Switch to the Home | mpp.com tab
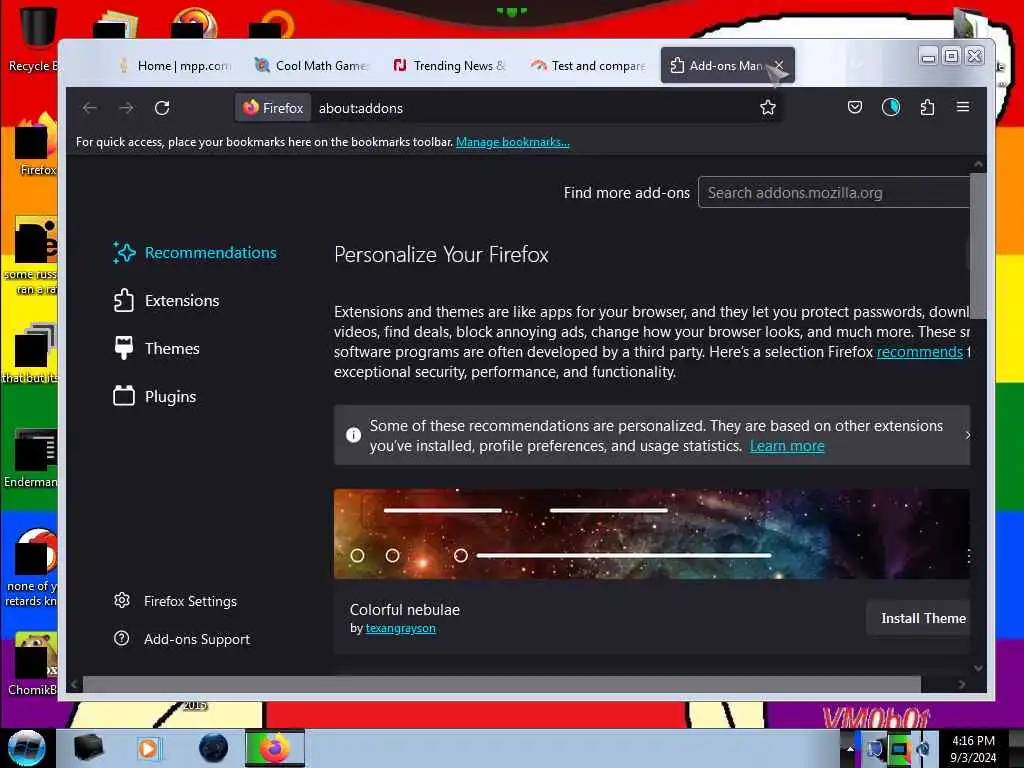Screen dimensions: 1024x768 click(175, 65)
